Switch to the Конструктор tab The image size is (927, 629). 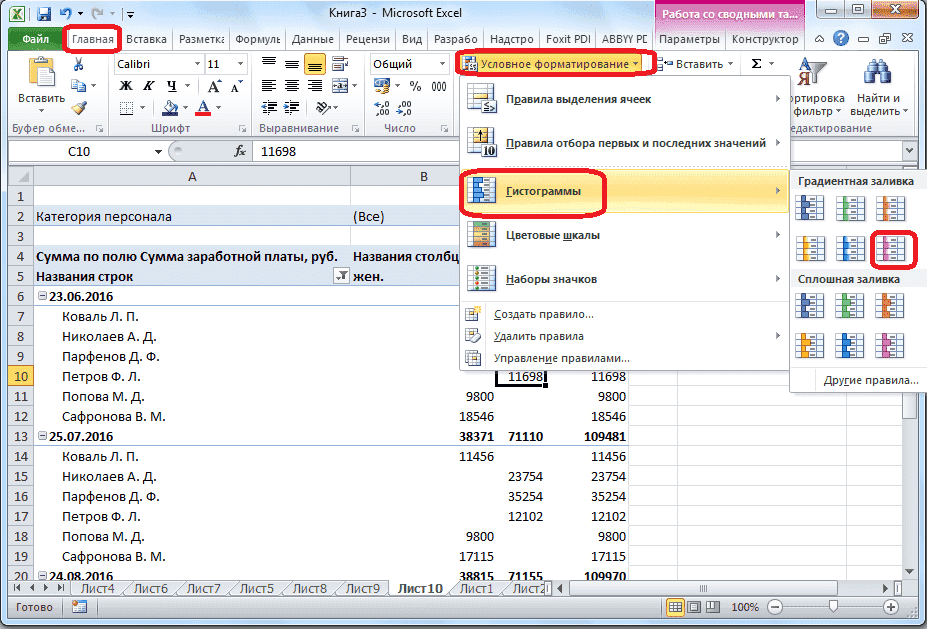(764, 40)
